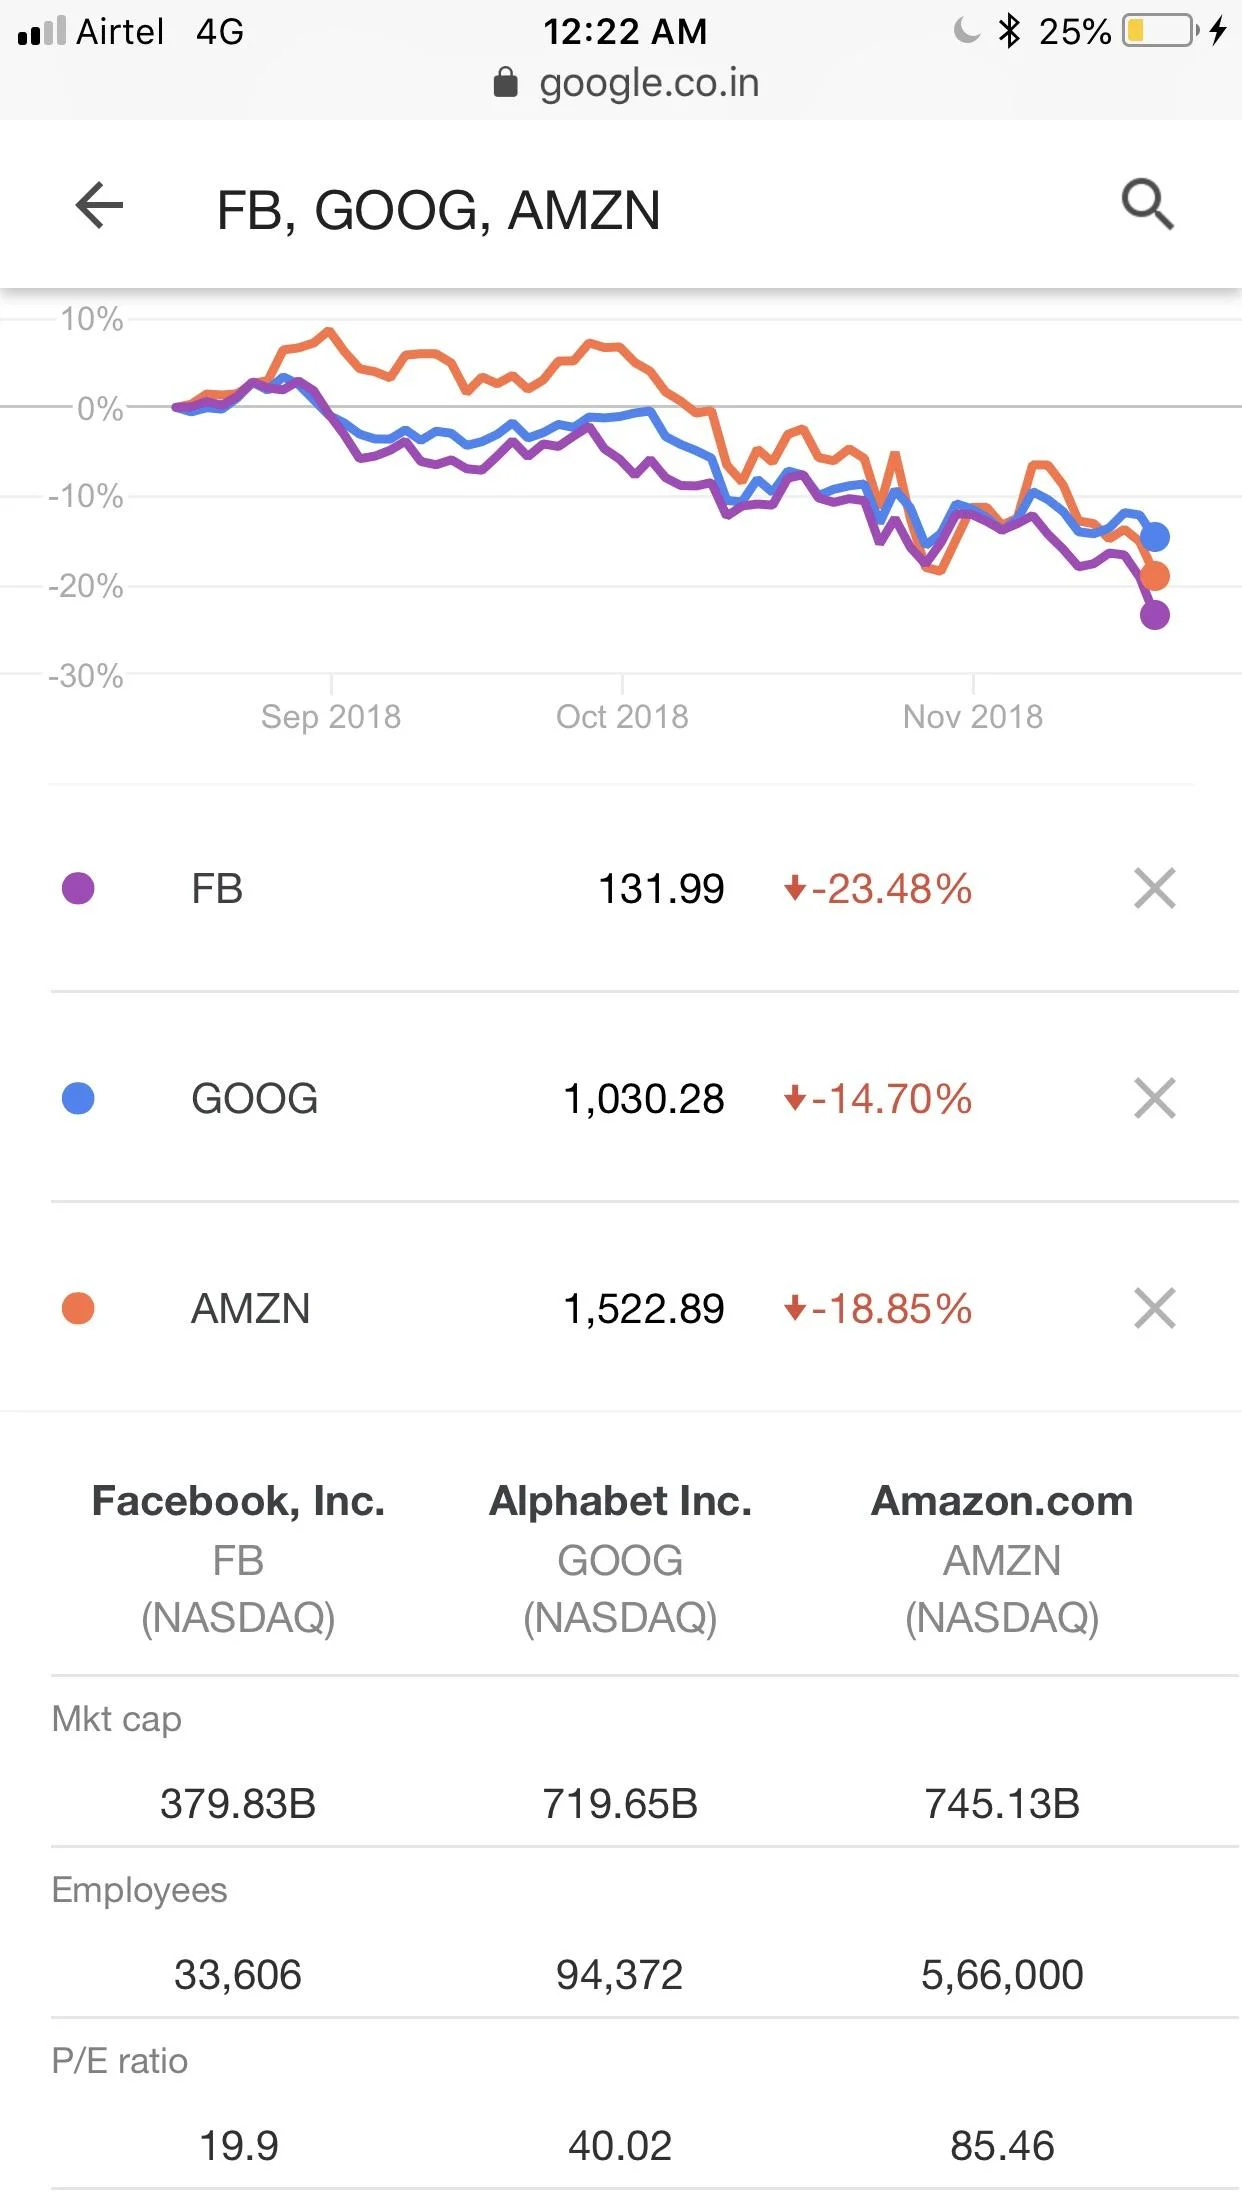Tap the Bluetooth icon in status bar

tap(1007, 31)
